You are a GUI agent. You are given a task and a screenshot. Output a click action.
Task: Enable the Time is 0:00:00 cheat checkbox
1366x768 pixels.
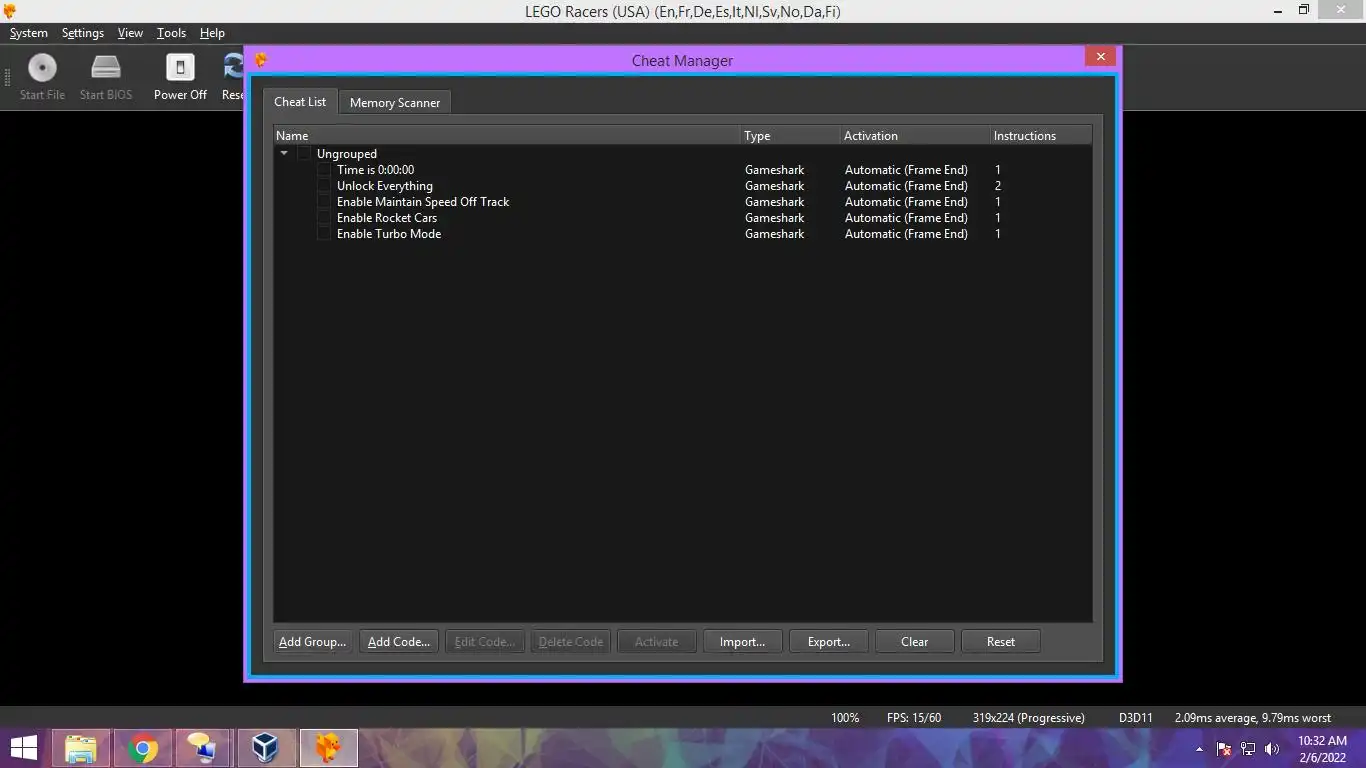(324, 170)
